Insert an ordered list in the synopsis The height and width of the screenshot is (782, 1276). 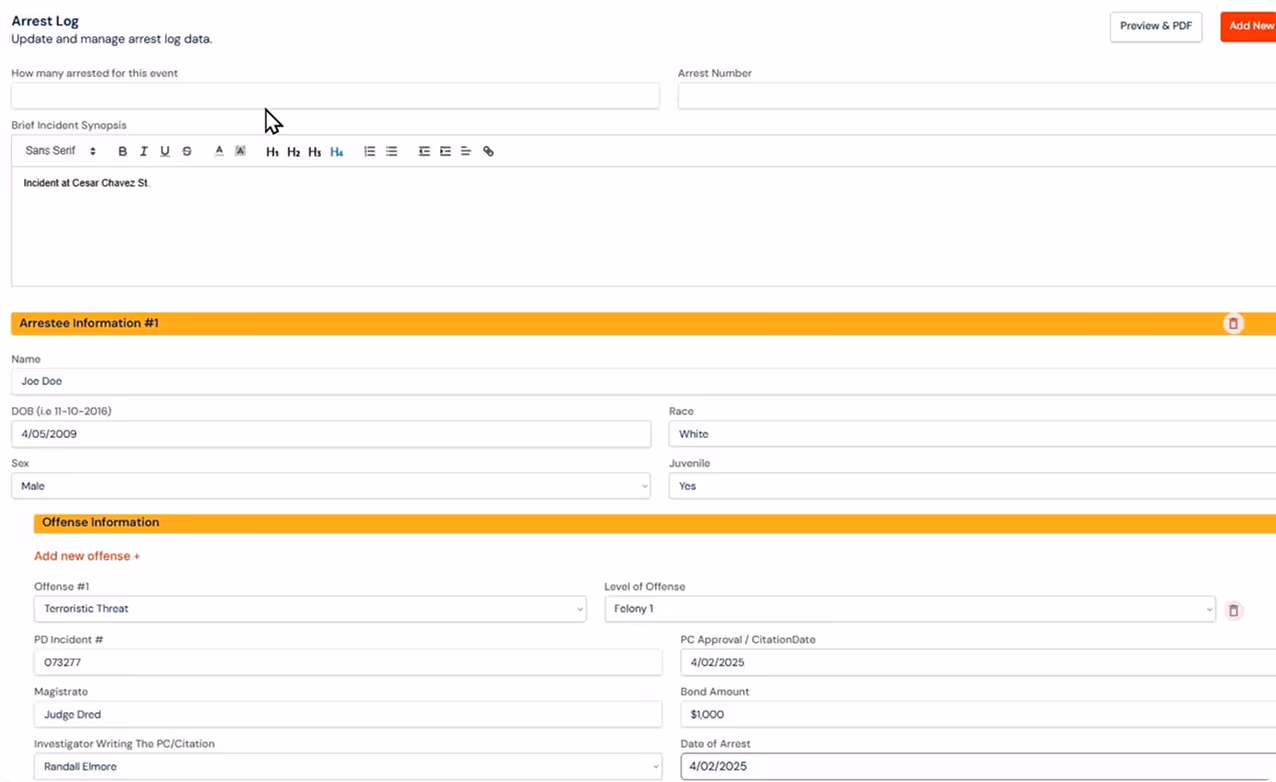(369, 151)
